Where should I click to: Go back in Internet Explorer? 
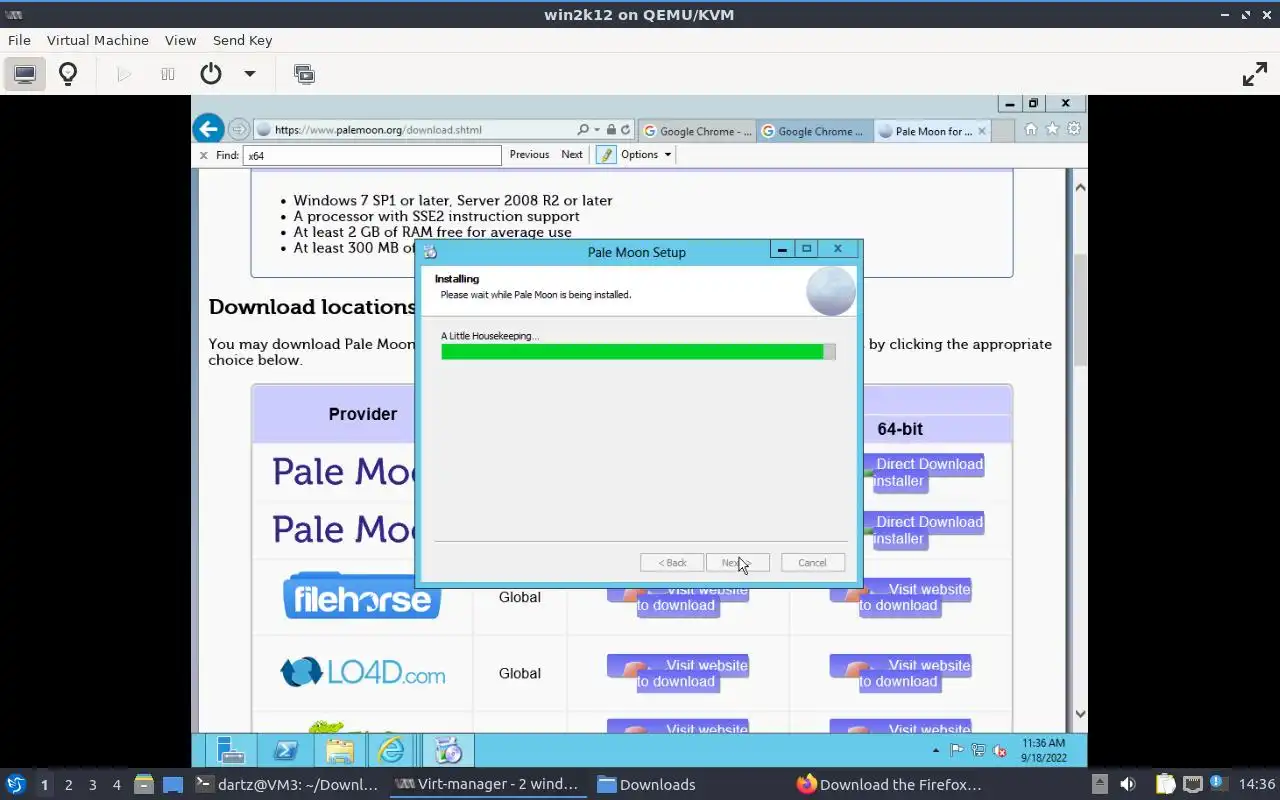pos(208,128)
